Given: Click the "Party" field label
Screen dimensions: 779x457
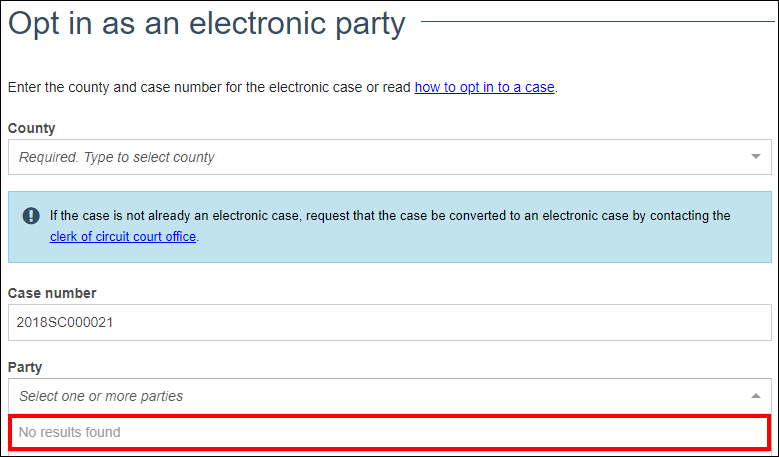Looking at the screenshot, I should tap(25, 367).
